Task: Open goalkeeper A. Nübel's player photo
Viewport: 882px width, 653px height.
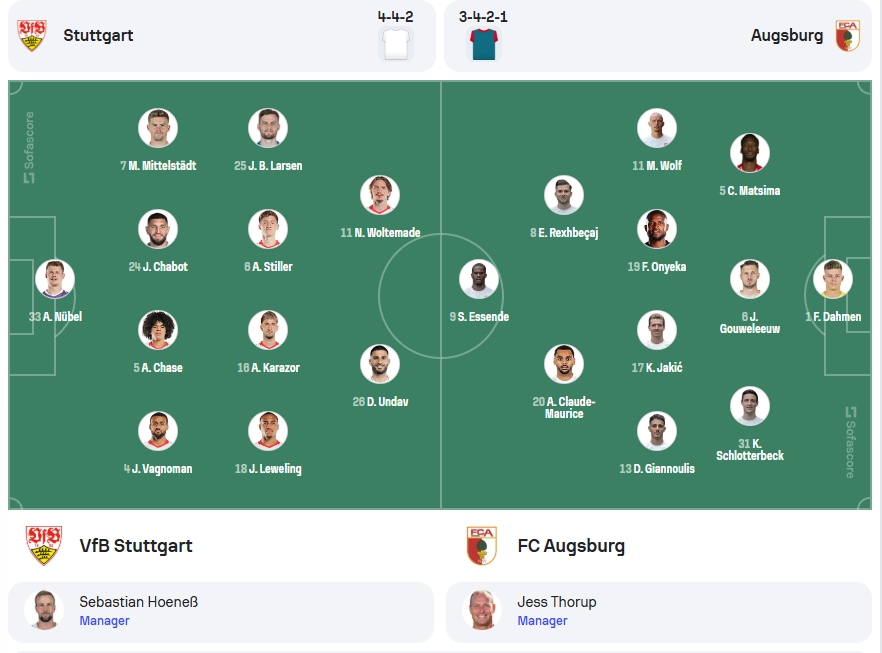Action: click(55, 279)
